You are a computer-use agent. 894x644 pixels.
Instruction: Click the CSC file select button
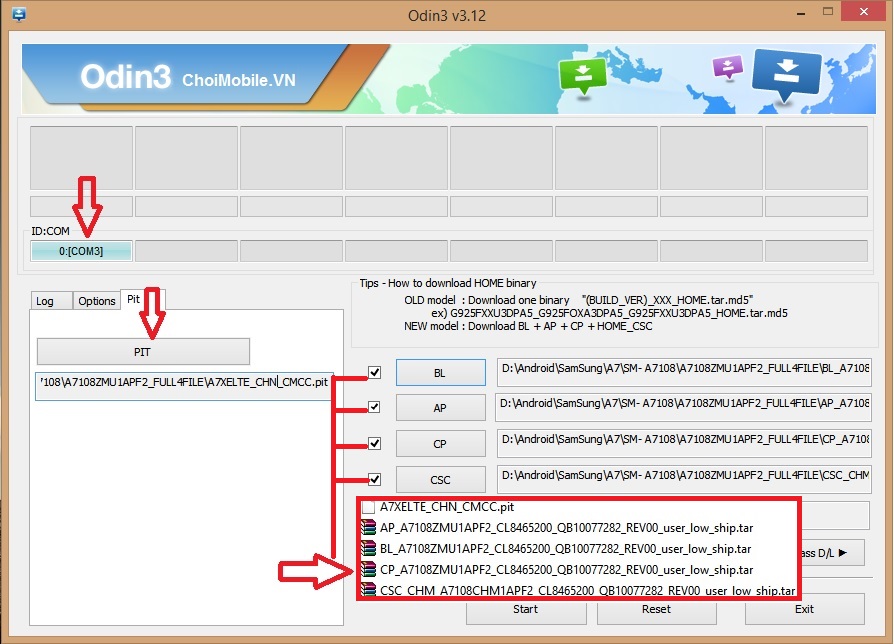pos(441,479)
